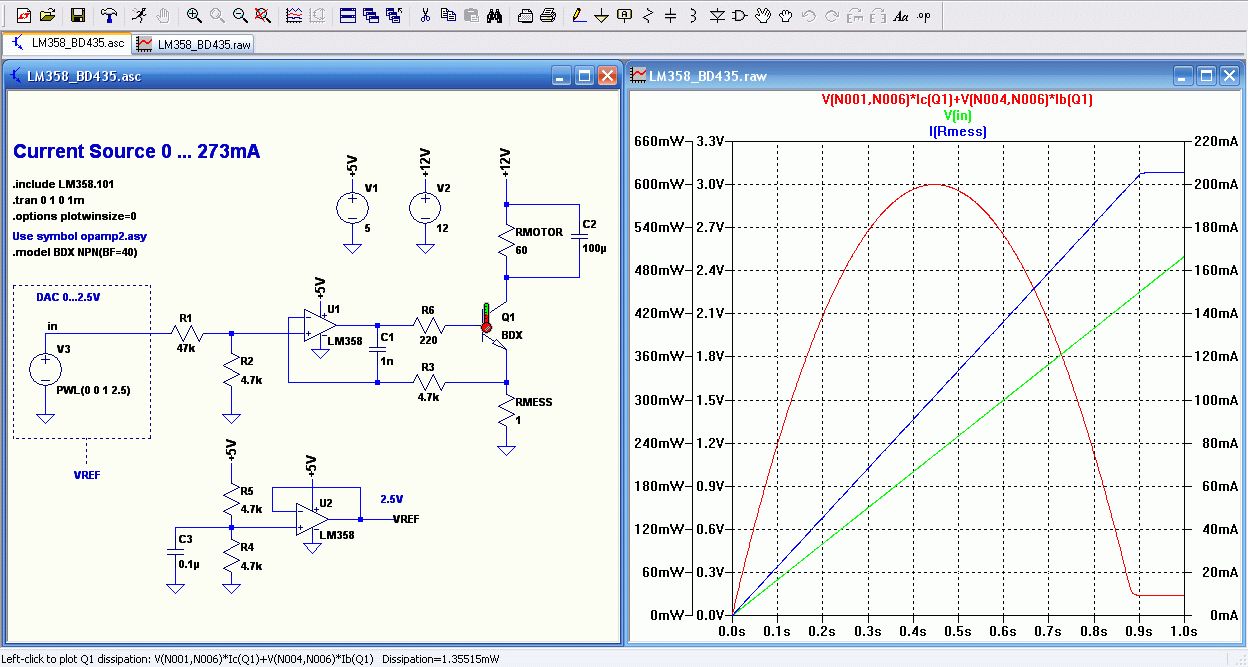
Task: Click the Save diskette icon
Action: (x=78, y=15)
